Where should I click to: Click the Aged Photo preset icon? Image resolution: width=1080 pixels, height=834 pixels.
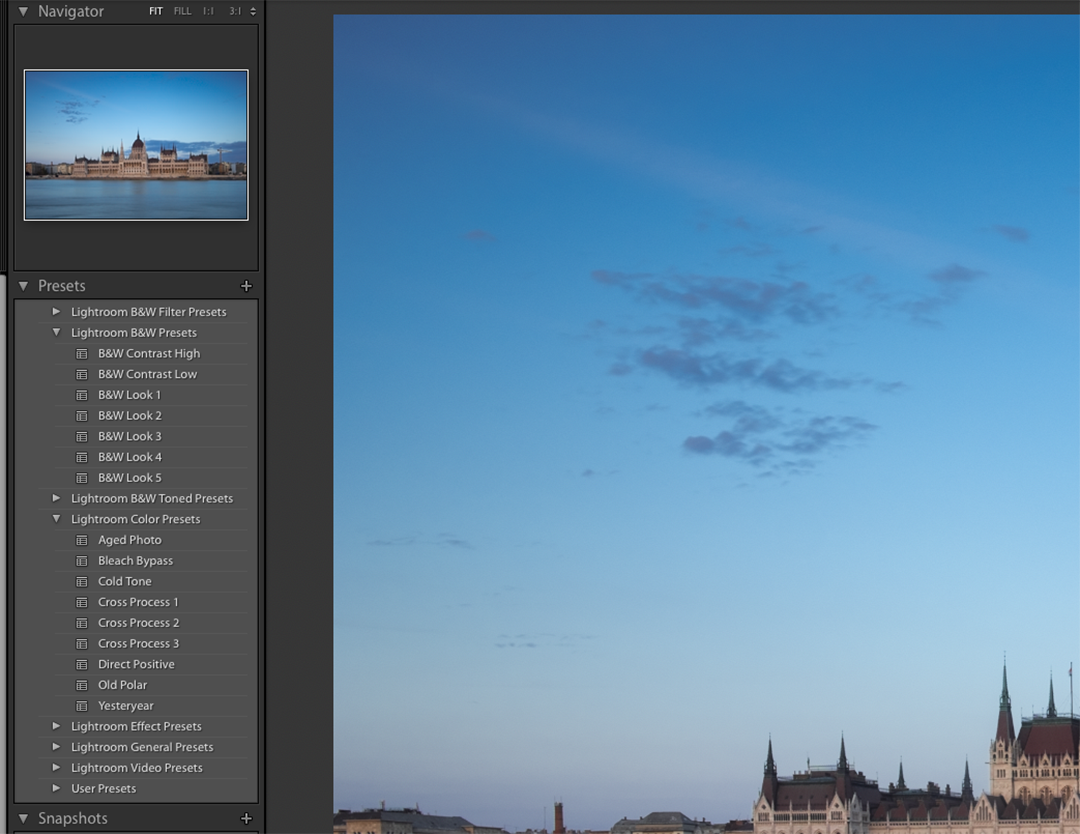click(x=82, y=541)
